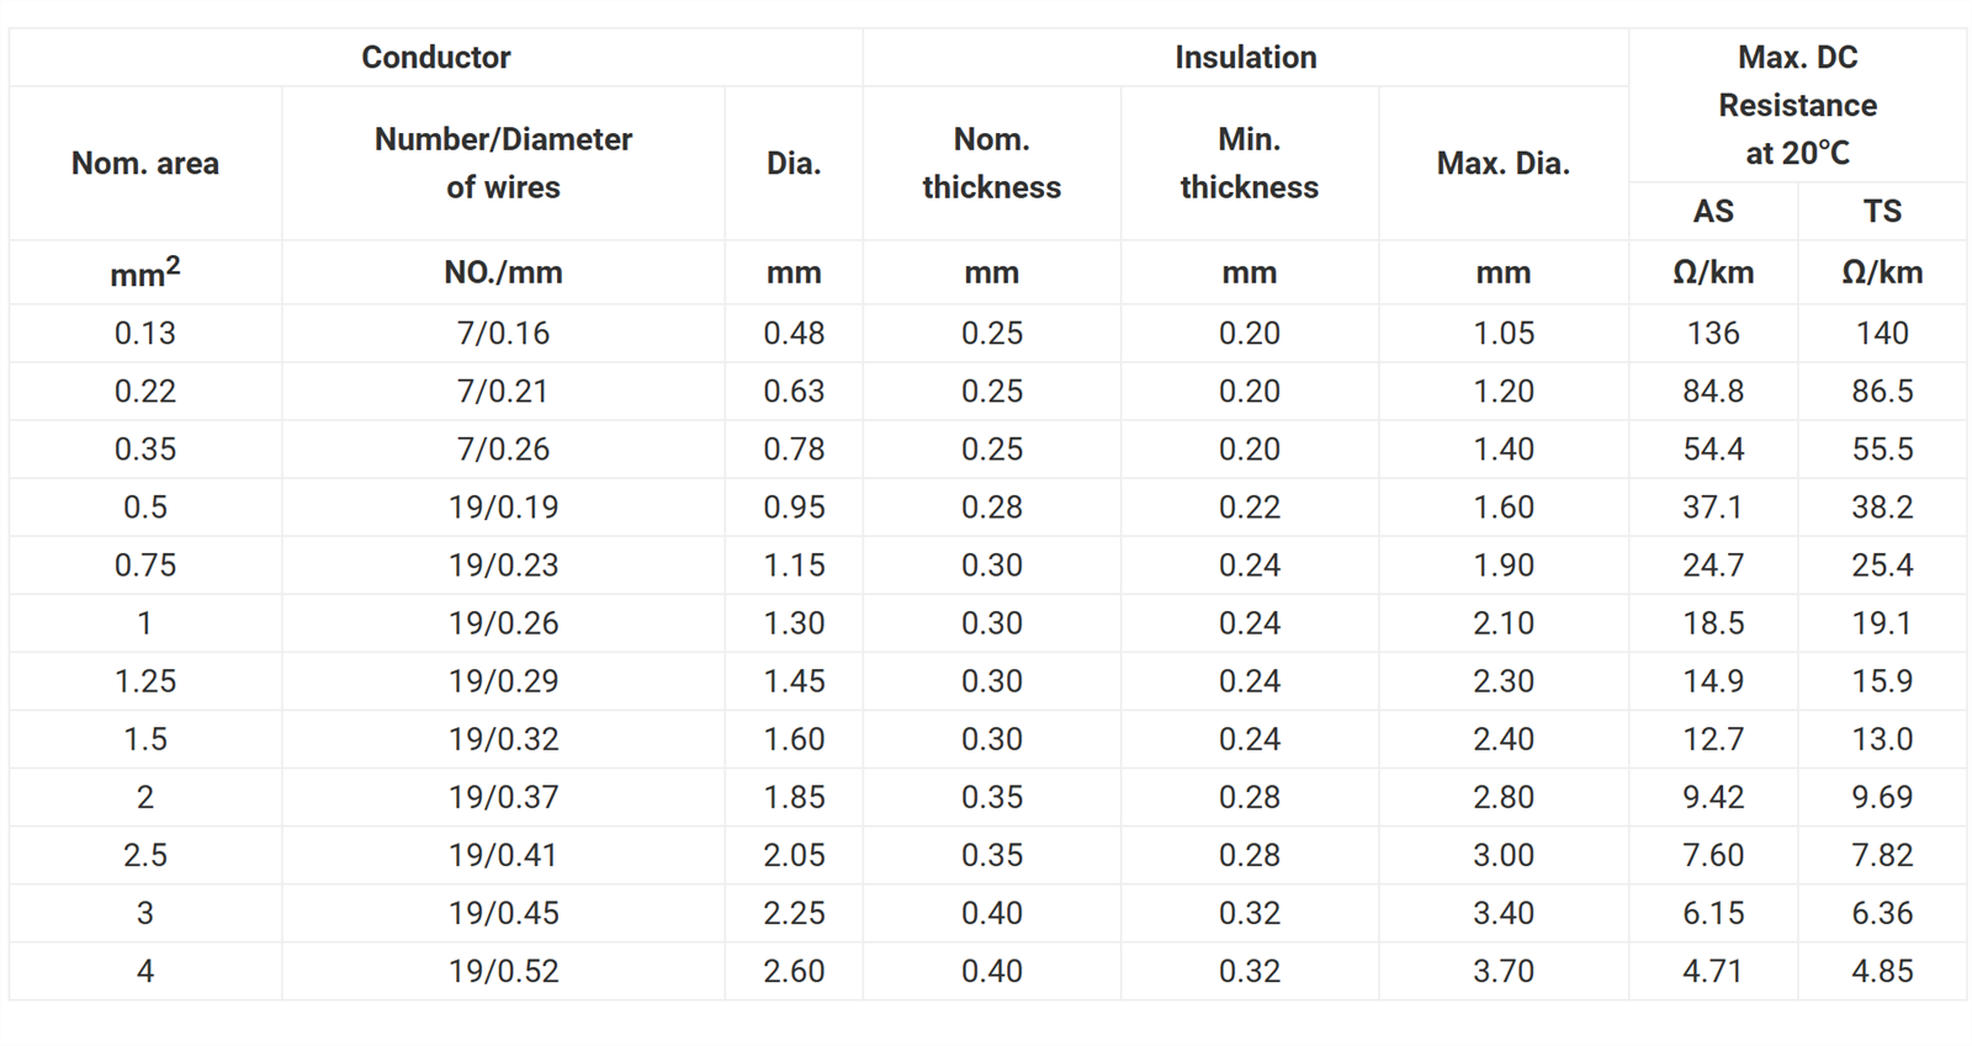The width and height of the screenshot is (1972, 1046).
Task: Click the mm² unit cell
Action: tap(145, 272)
